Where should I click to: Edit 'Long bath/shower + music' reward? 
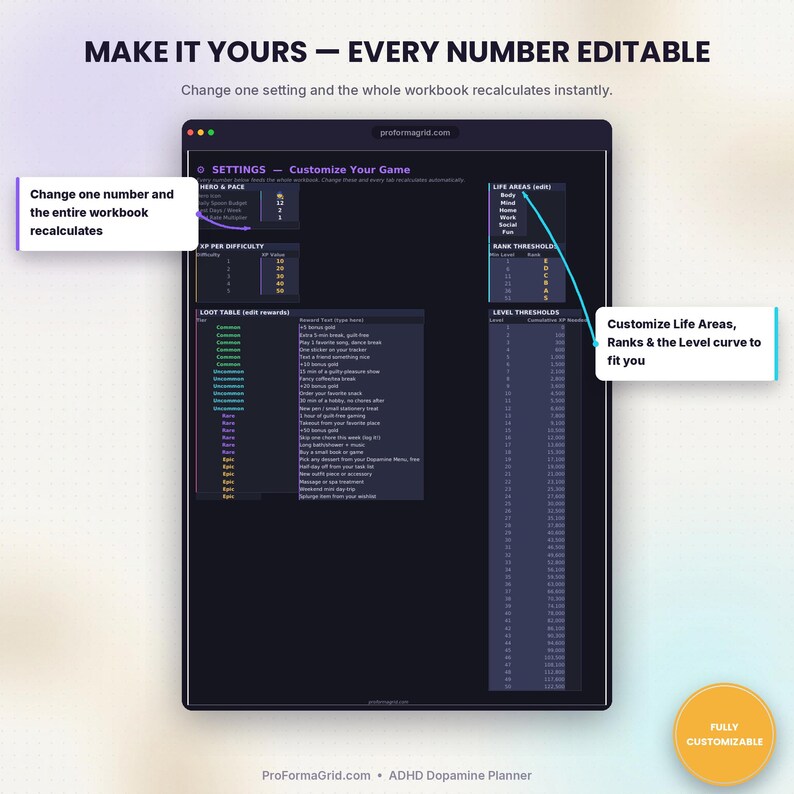tap(361, 445)
